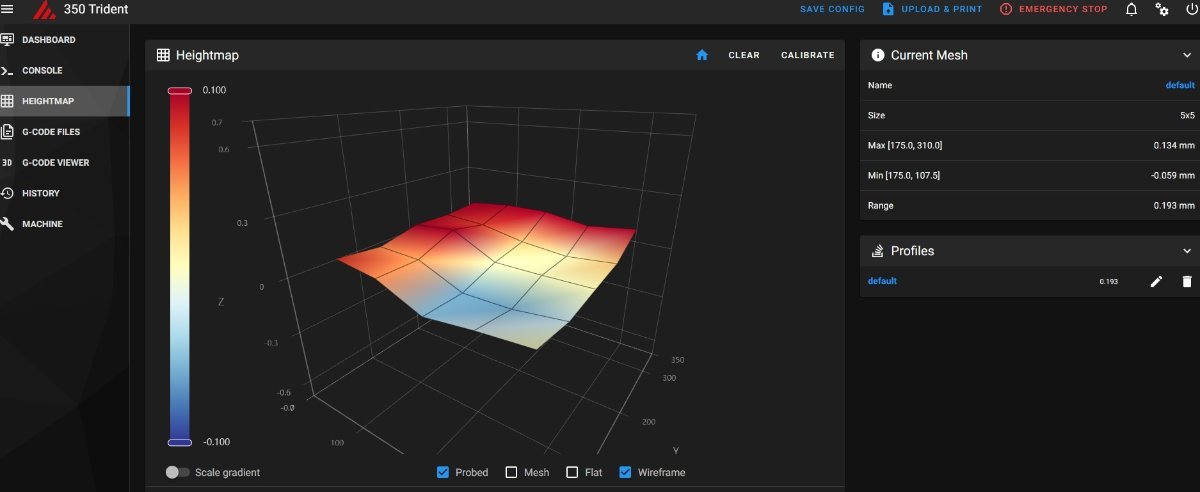
Task: Collapse the Profiles panel chevron
Action: [x=1187, y=251]
